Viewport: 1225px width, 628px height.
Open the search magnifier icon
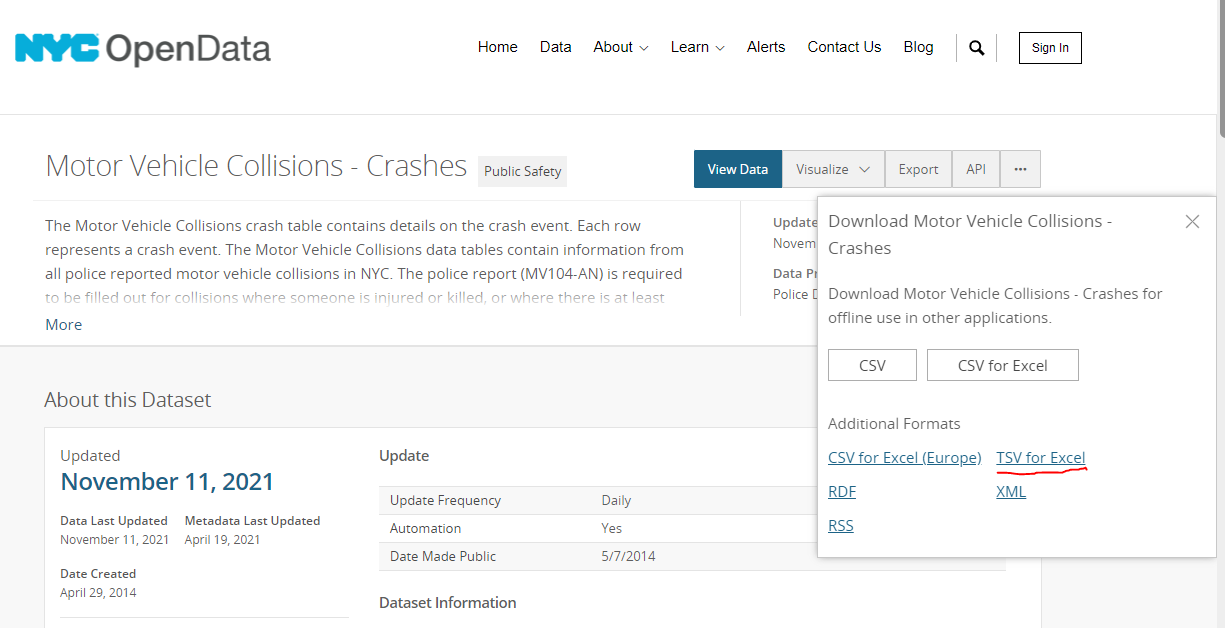click(x=977, y=48)
